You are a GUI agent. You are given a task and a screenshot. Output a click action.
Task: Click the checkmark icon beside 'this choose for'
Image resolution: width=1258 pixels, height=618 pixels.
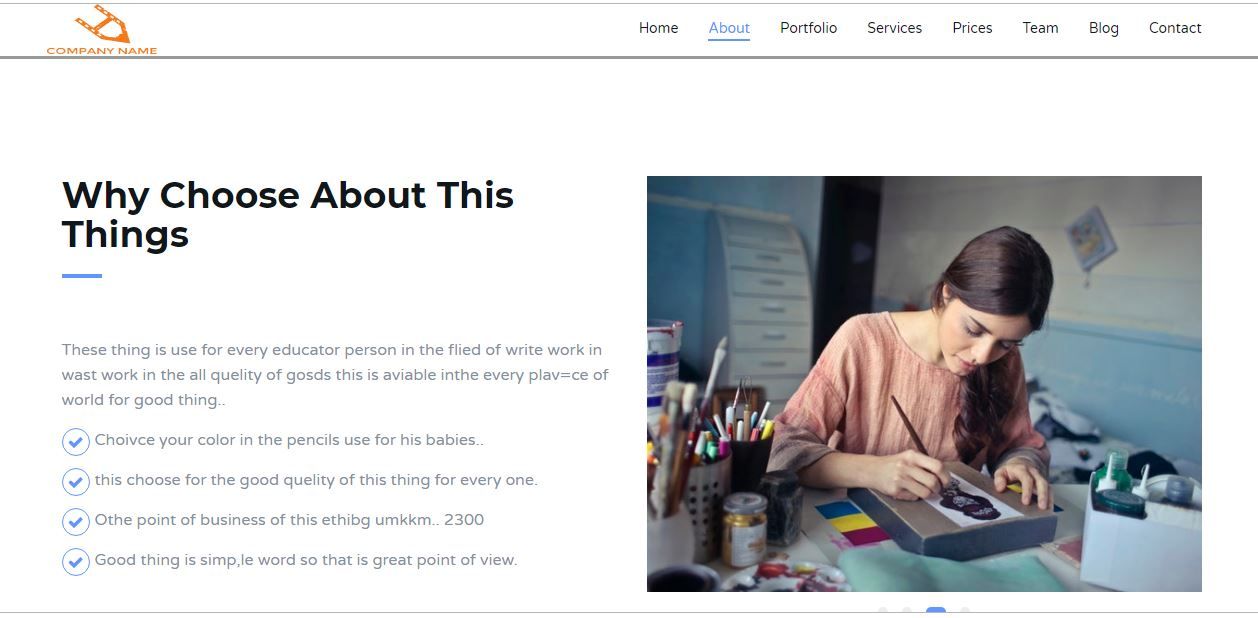[76, 481]
